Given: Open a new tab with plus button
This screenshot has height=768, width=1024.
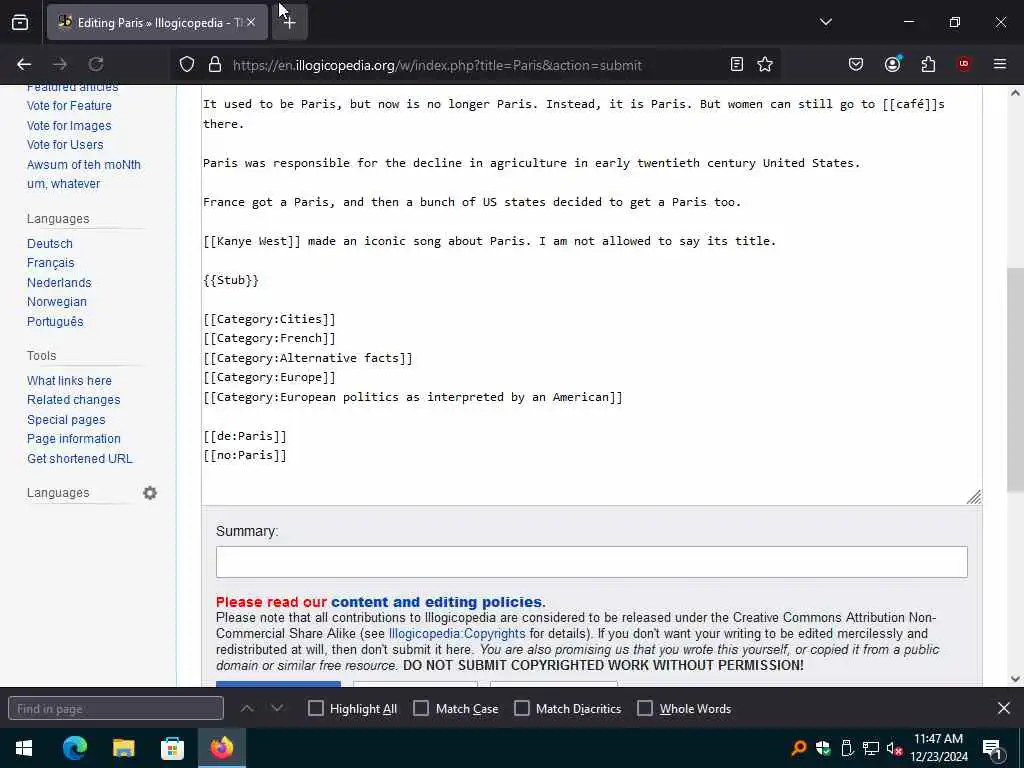Looking at the screenshot, I should 289,22.
